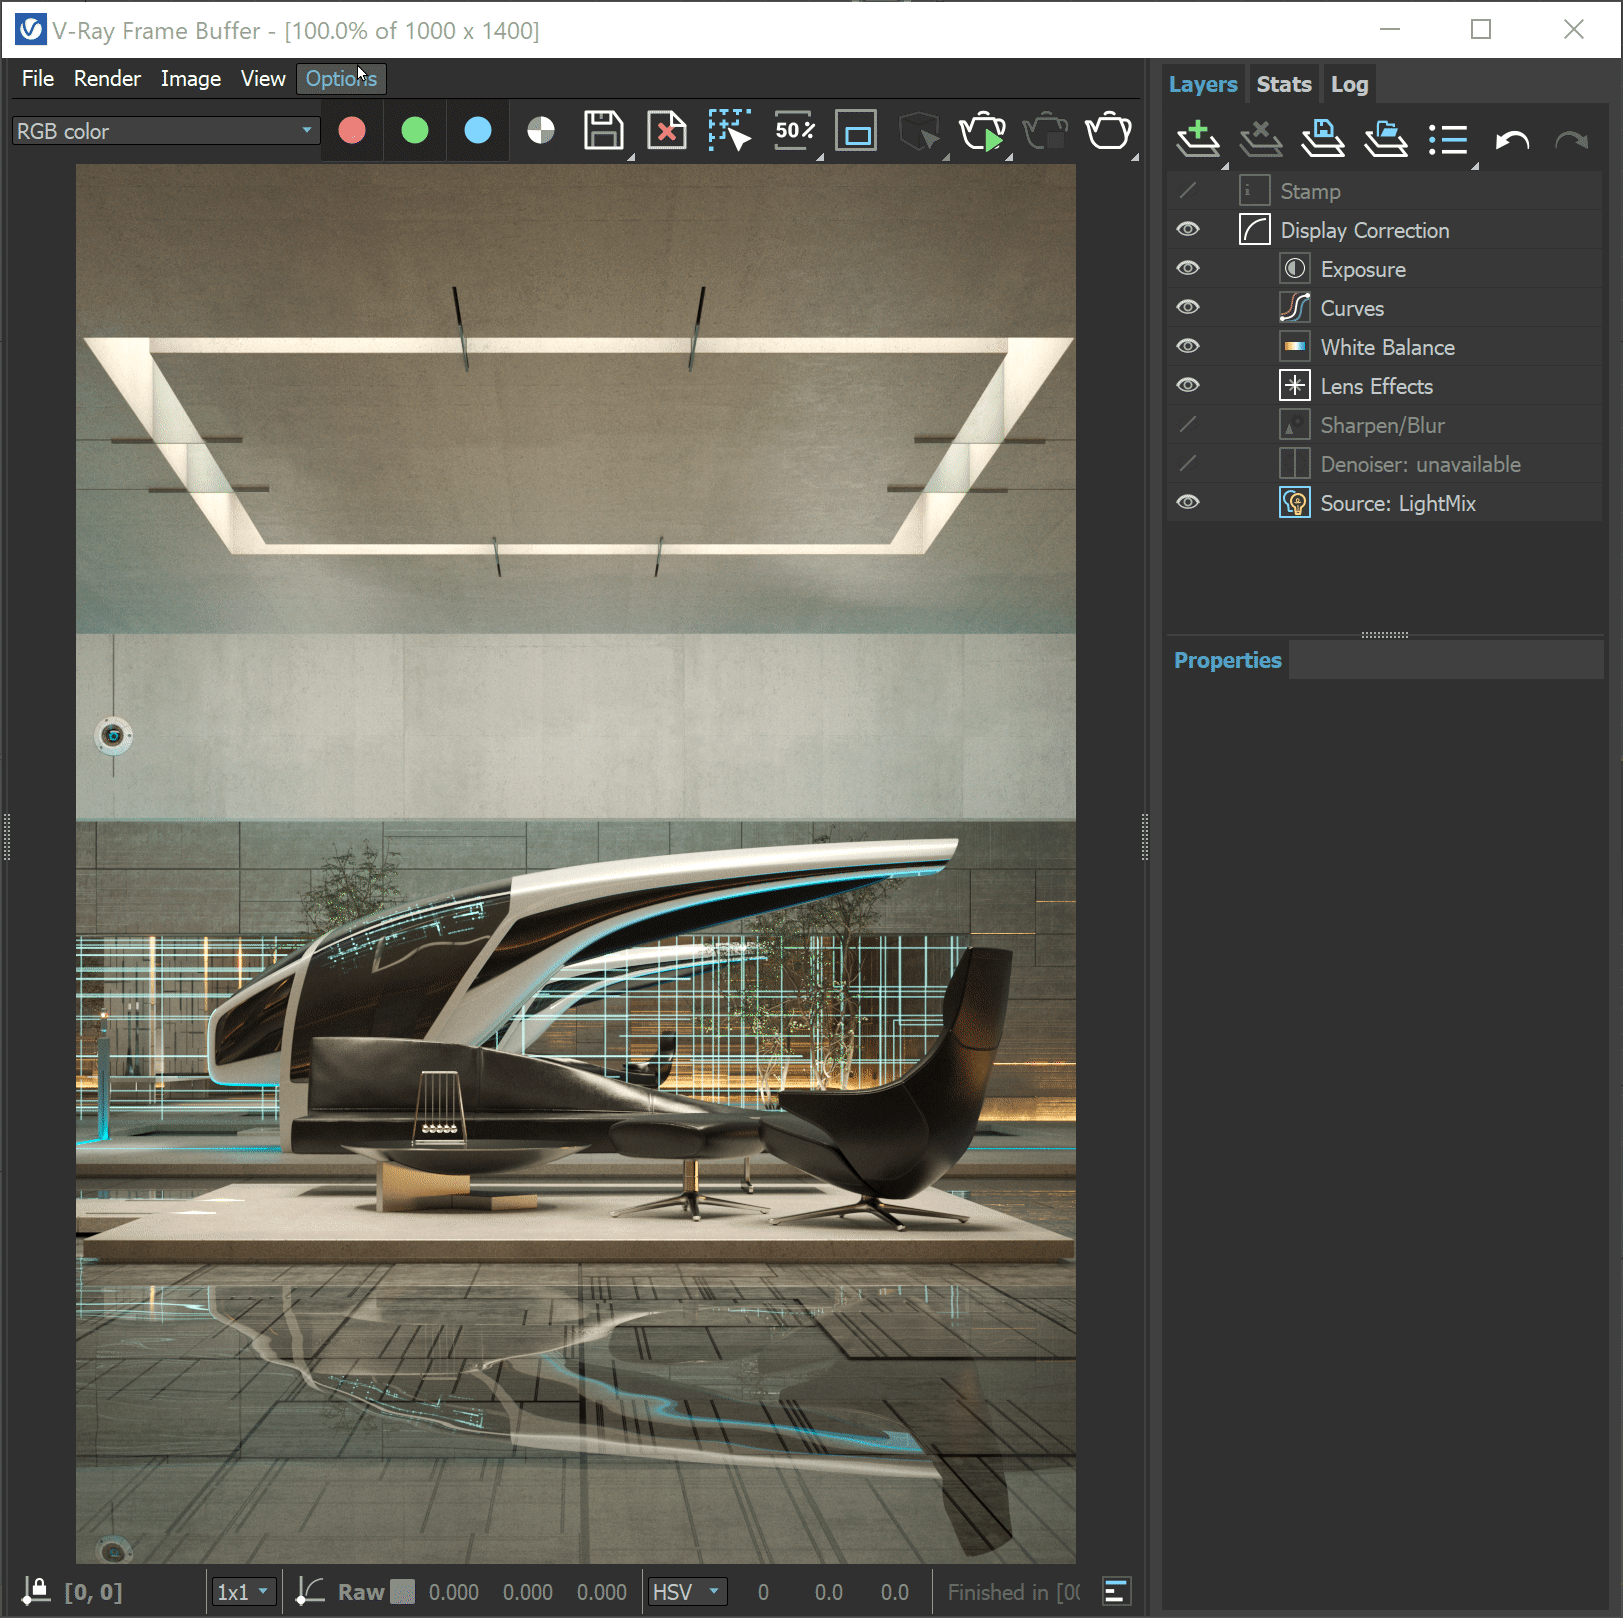Add a new layer in the Layers panel
Image resolution: width=1623 pixels, height=1618 pixels.
(1199, 139)
